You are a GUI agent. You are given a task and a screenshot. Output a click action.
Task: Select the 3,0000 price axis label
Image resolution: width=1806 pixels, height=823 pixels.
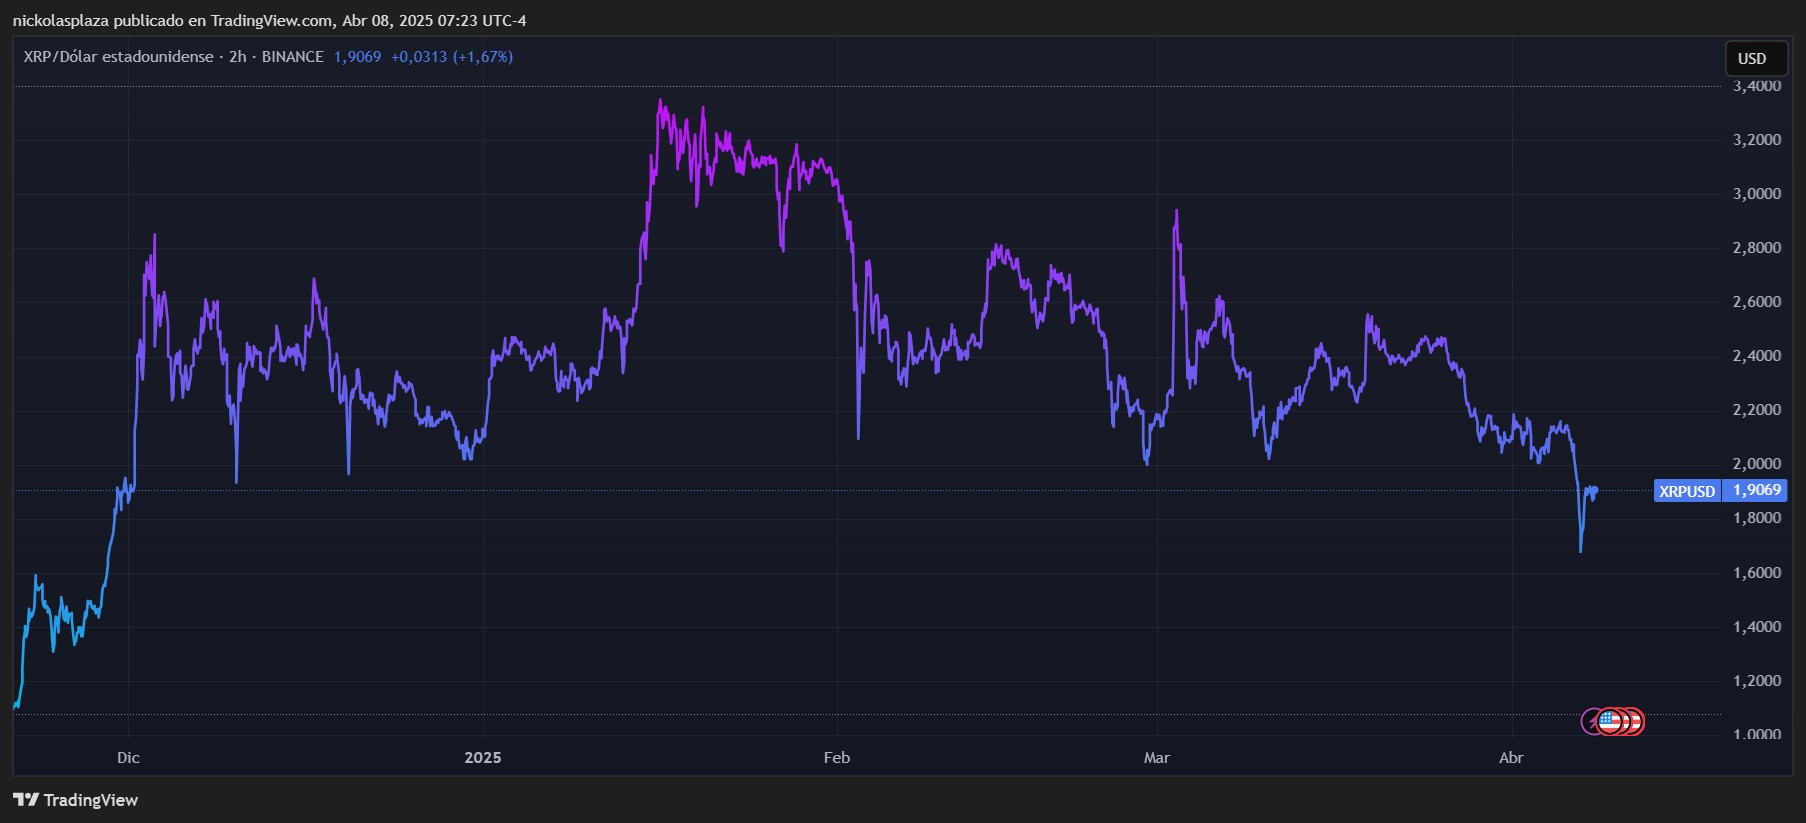pos(1757,194)
